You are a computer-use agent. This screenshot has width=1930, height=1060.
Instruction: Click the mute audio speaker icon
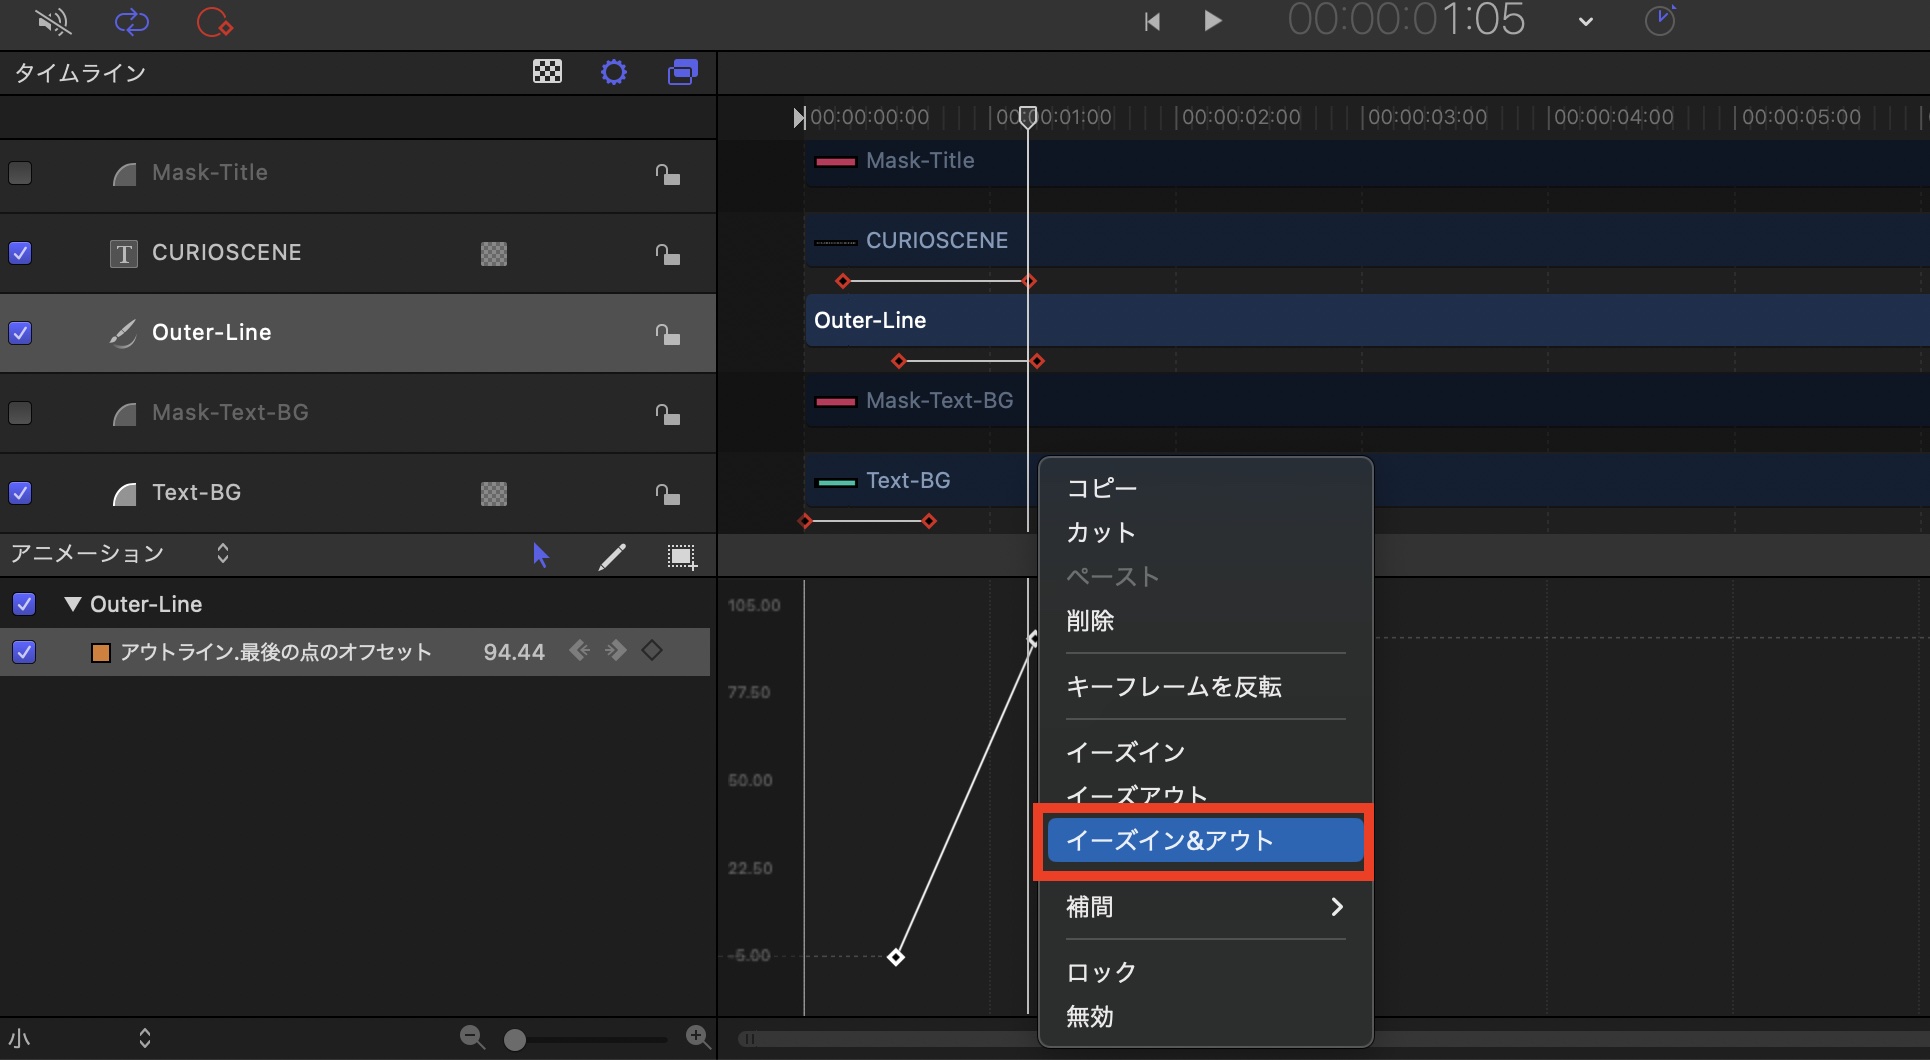(52, 21)
